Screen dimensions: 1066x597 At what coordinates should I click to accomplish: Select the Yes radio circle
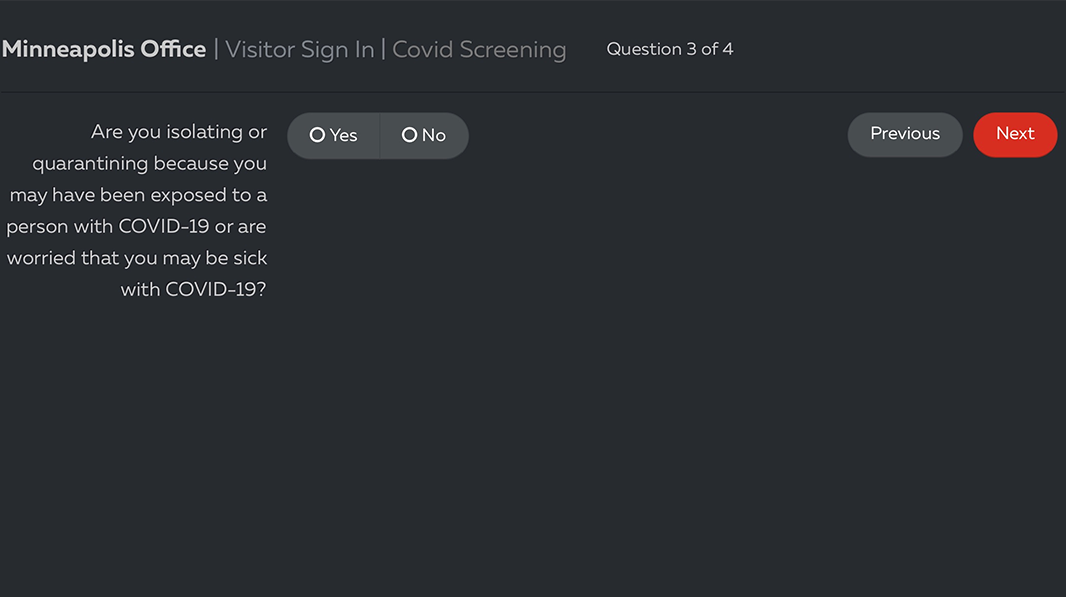[317, 135]
